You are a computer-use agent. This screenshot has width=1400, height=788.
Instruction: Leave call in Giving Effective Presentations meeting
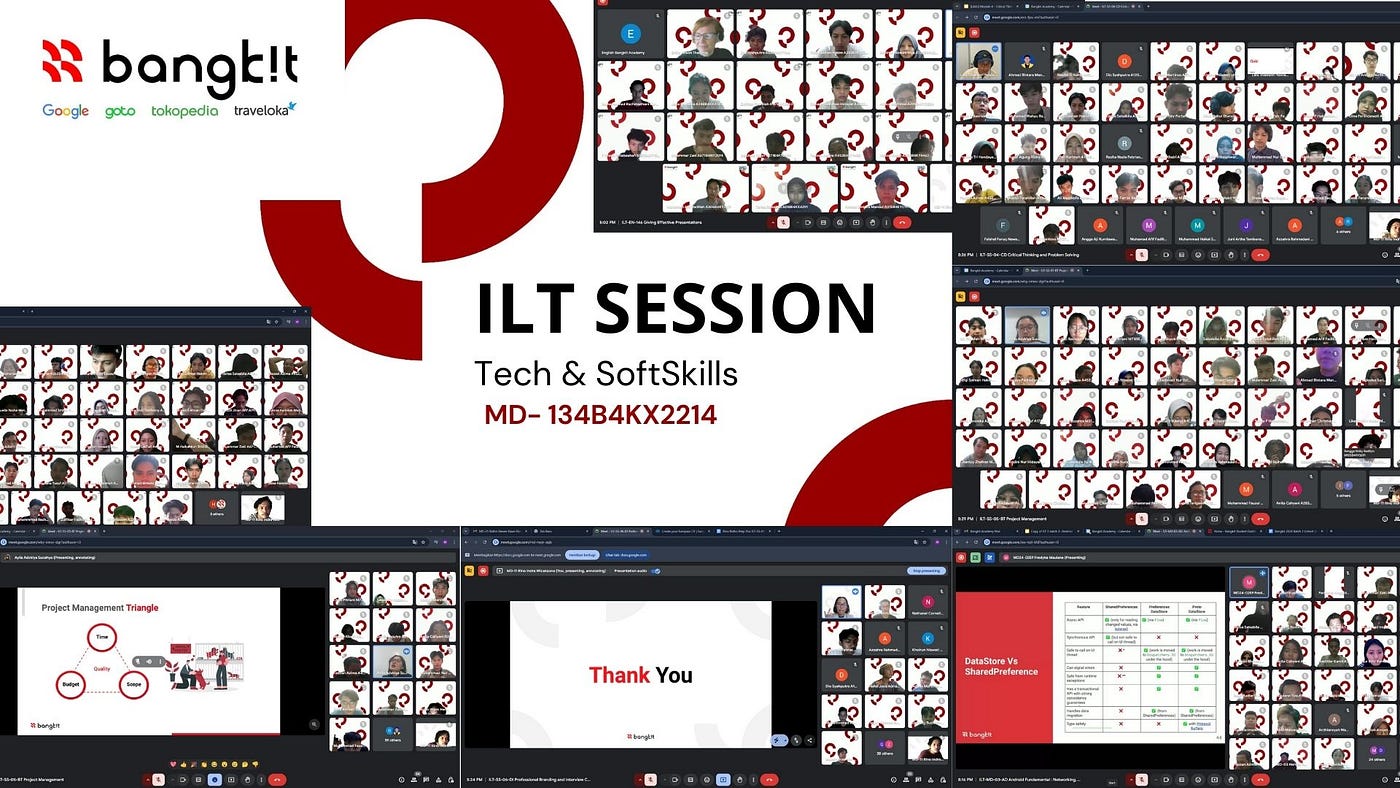click(x=902, y=222)
